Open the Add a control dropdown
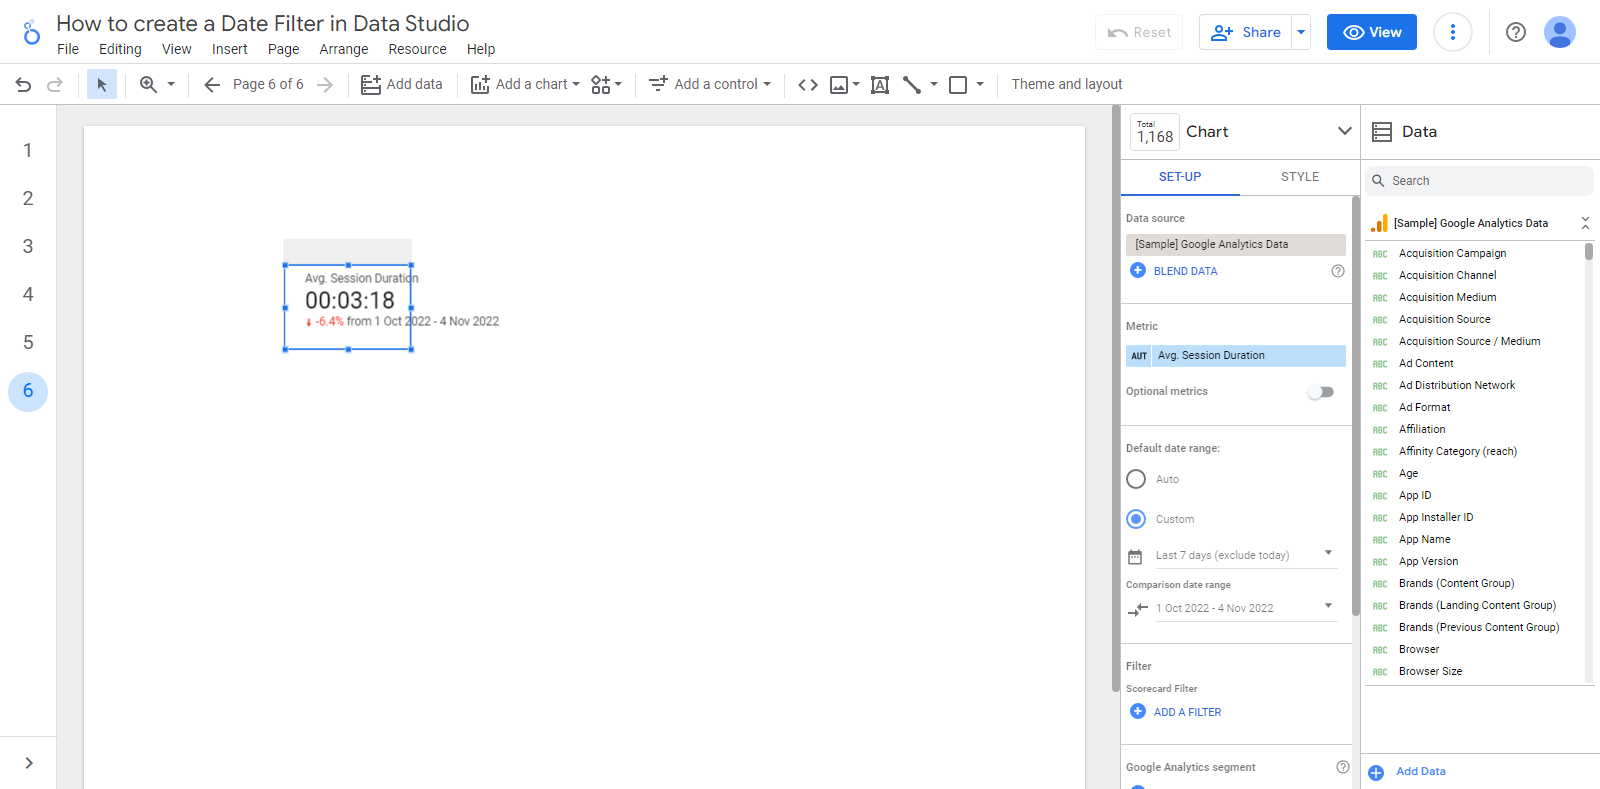The width and height of the screenshot is (1600, 789). pos(710,85)
